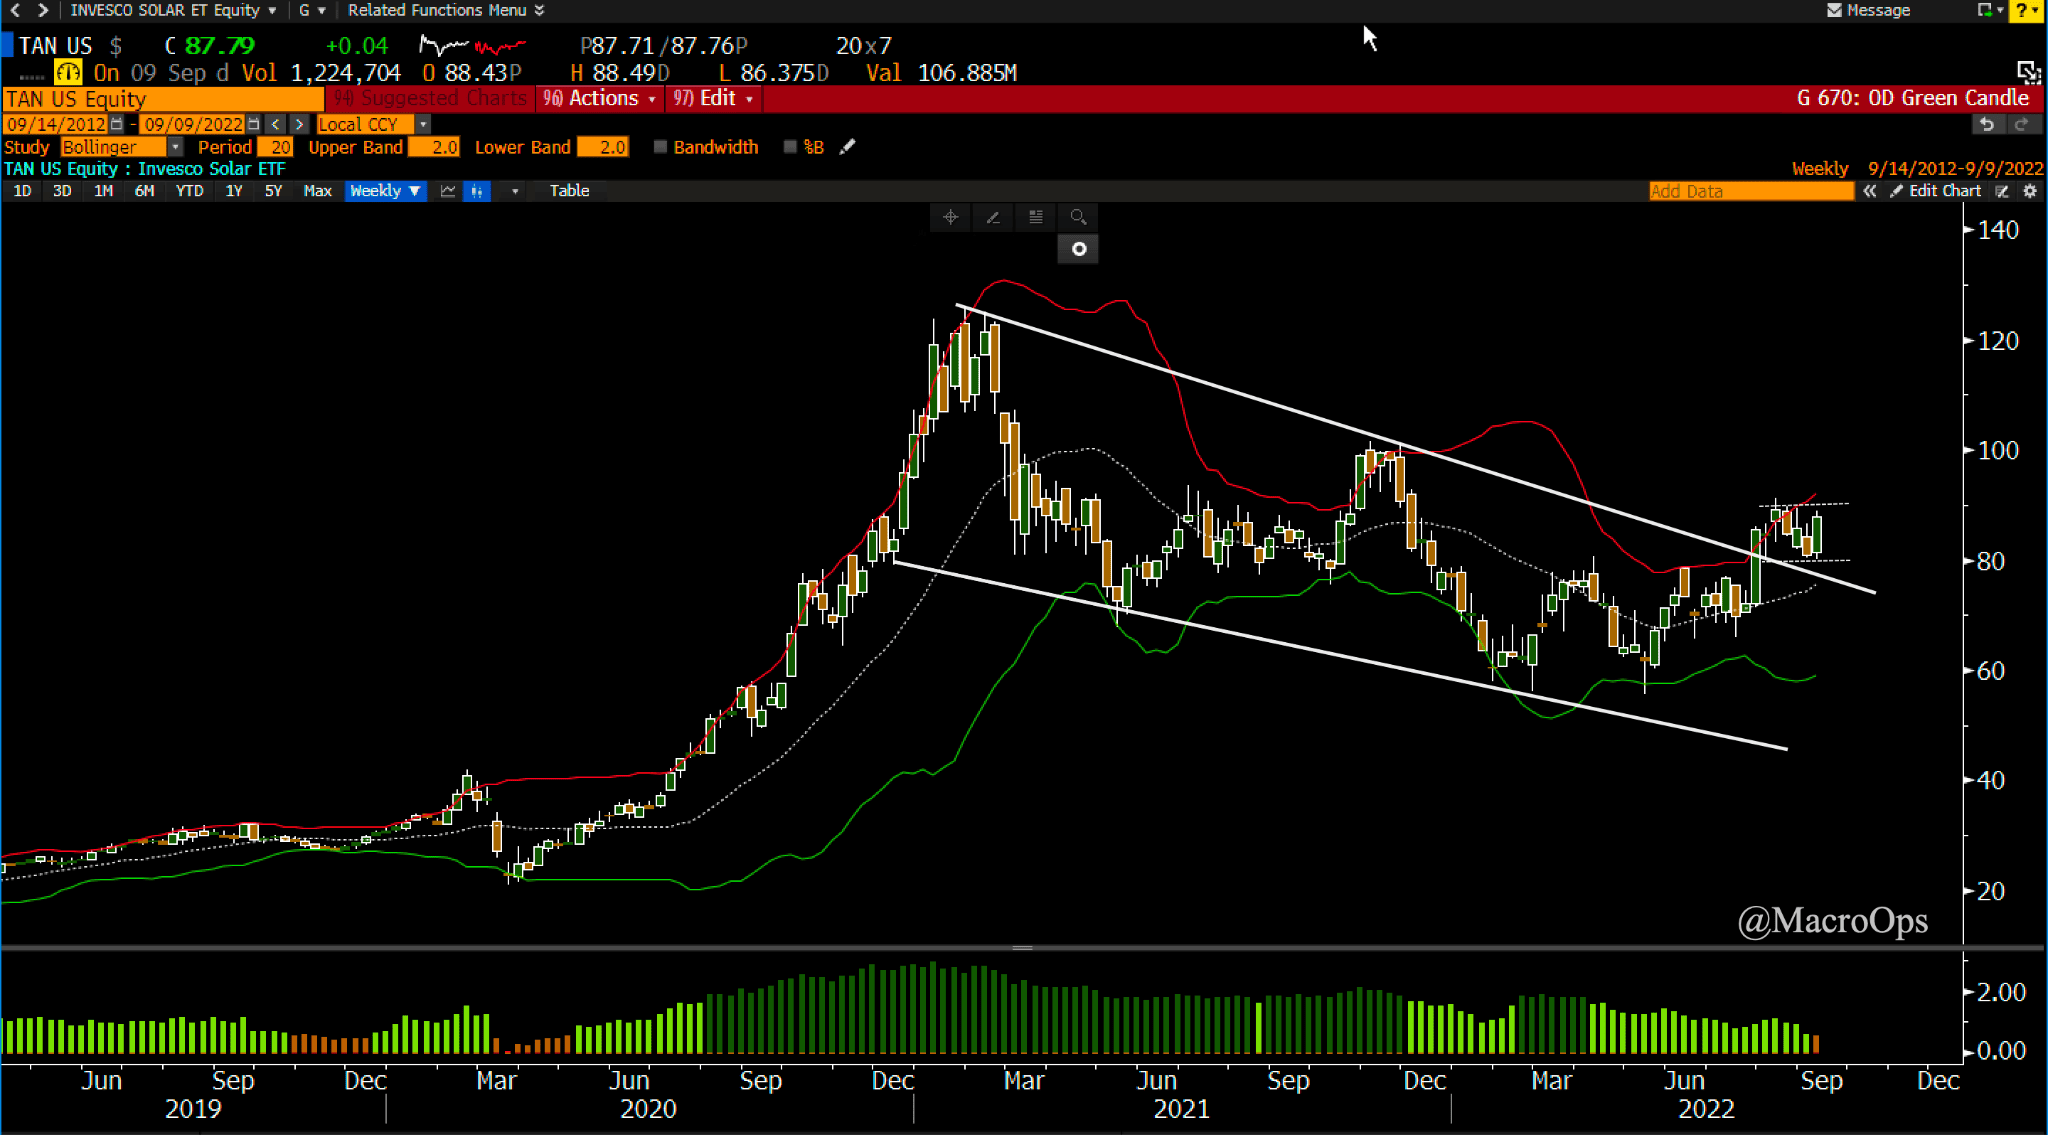This screenshot has height=1135, width=2048.
Task: Edit Bollinger study with pencil icon
Action: click(x=847, y=147)
